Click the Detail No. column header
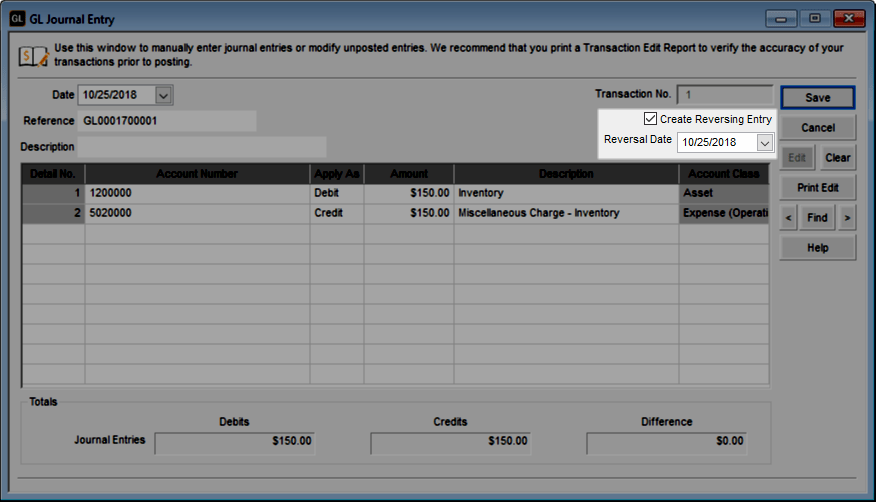This screenshot has width=876, height=502. click(x=53, y=174)
